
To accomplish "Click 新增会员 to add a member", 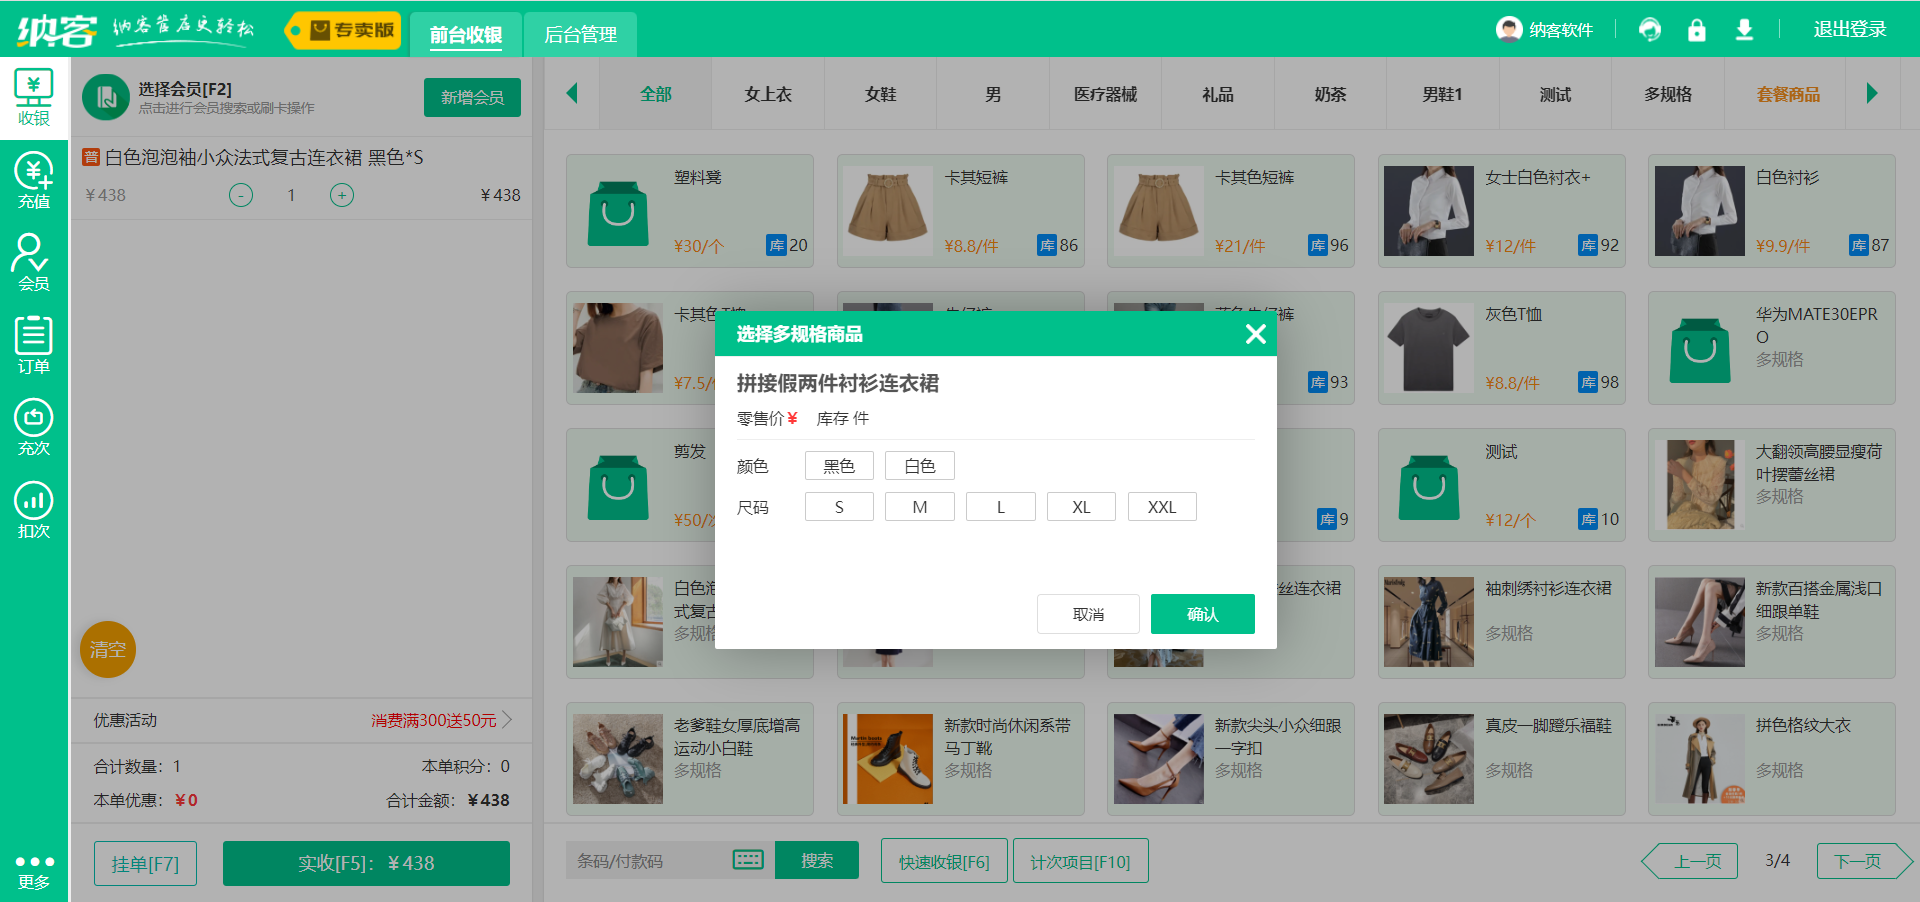I will (472, 97).
